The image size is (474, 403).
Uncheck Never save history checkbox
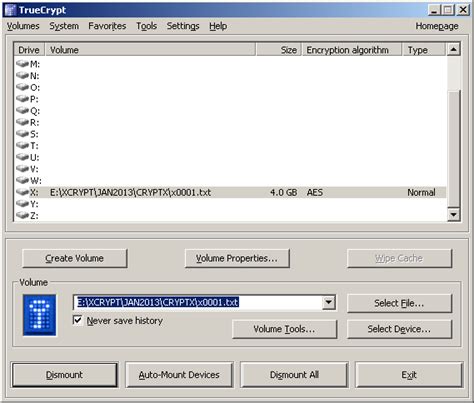[x=77, y=320]
